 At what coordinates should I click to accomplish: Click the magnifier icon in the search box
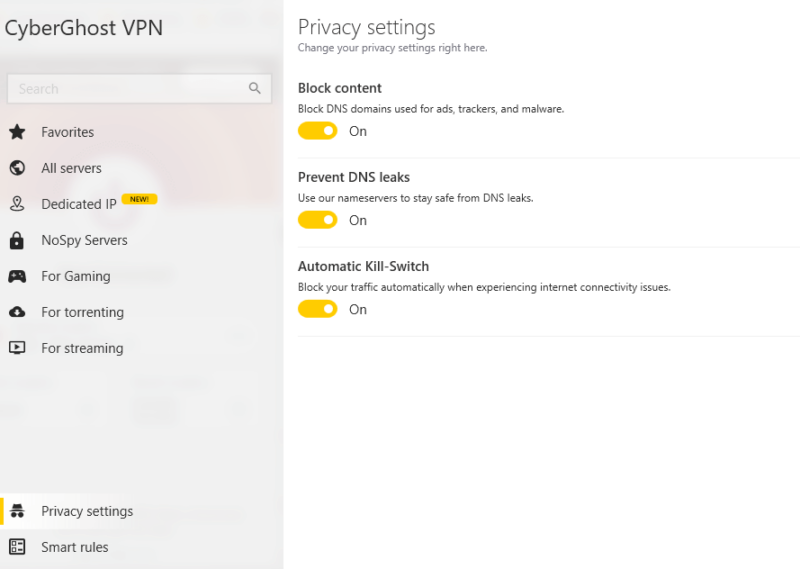pyautogui.click(x=255, y=88)
